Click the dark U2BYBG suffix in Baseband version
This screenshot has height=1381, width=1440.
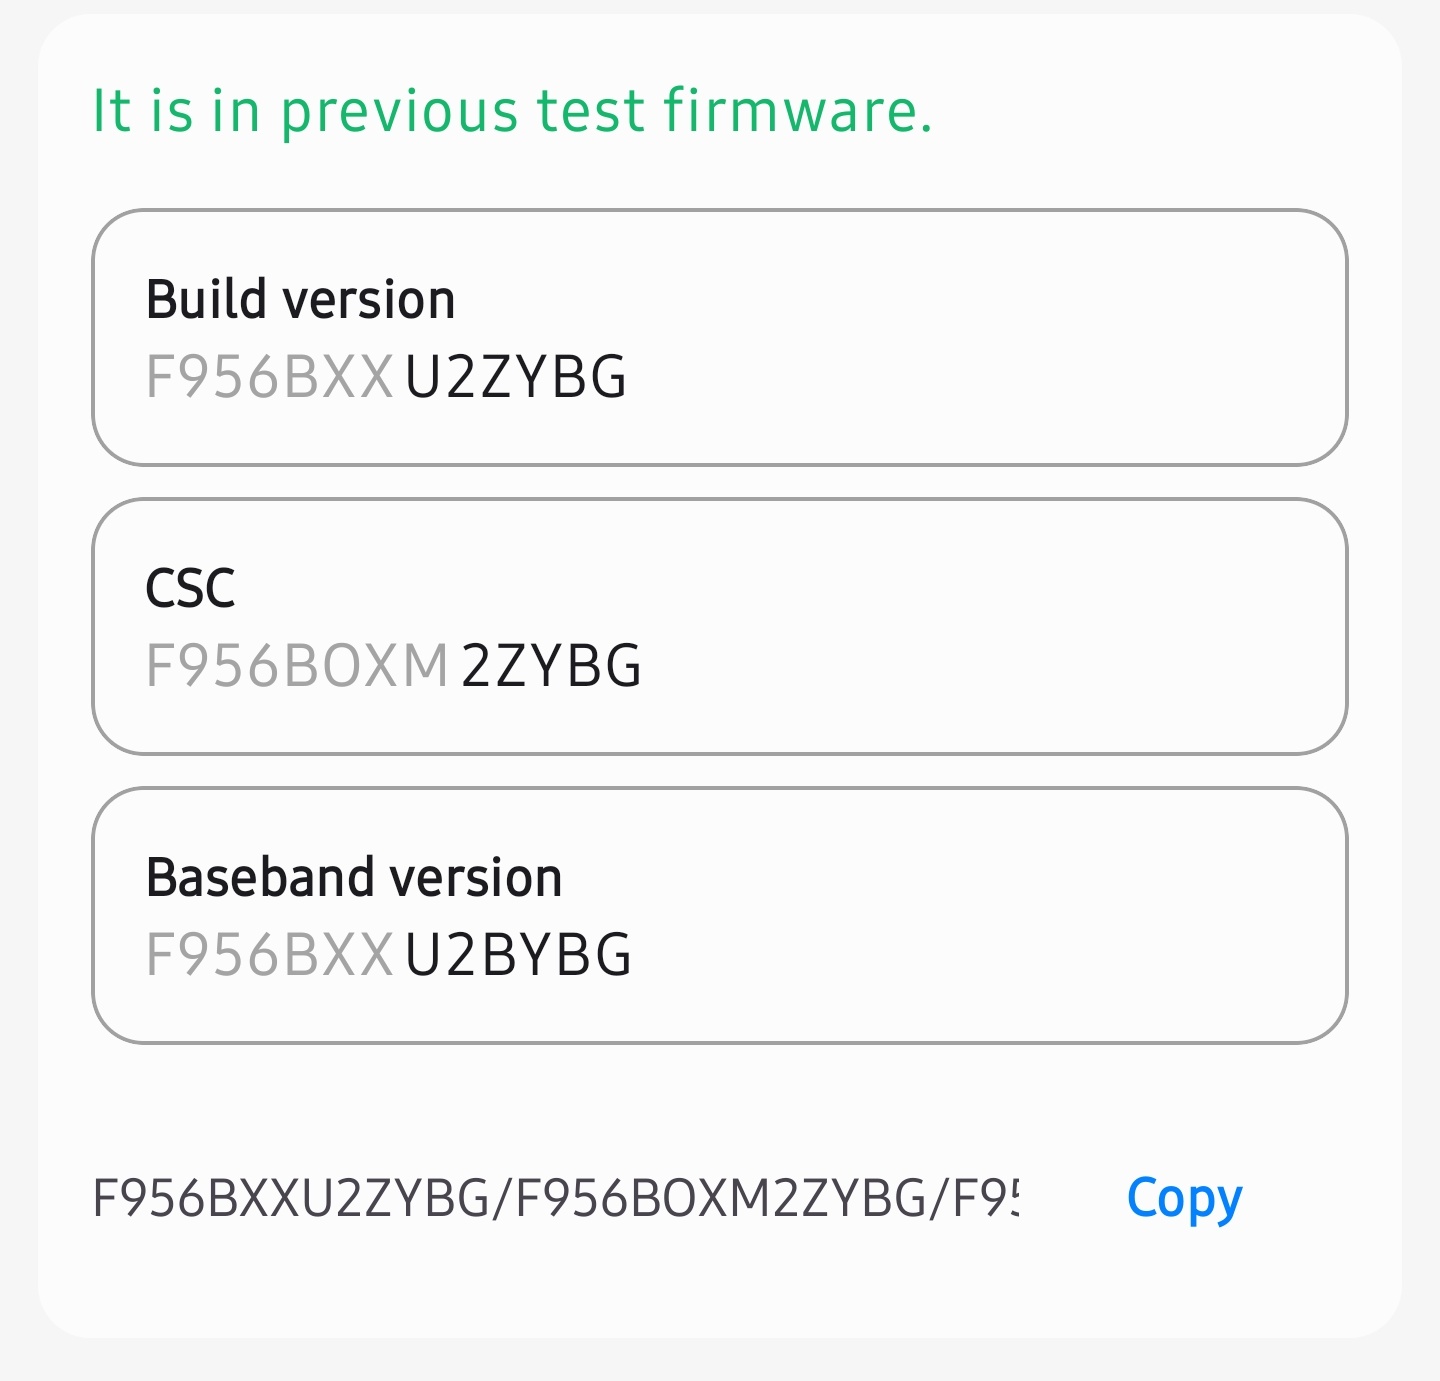[518, 955]
